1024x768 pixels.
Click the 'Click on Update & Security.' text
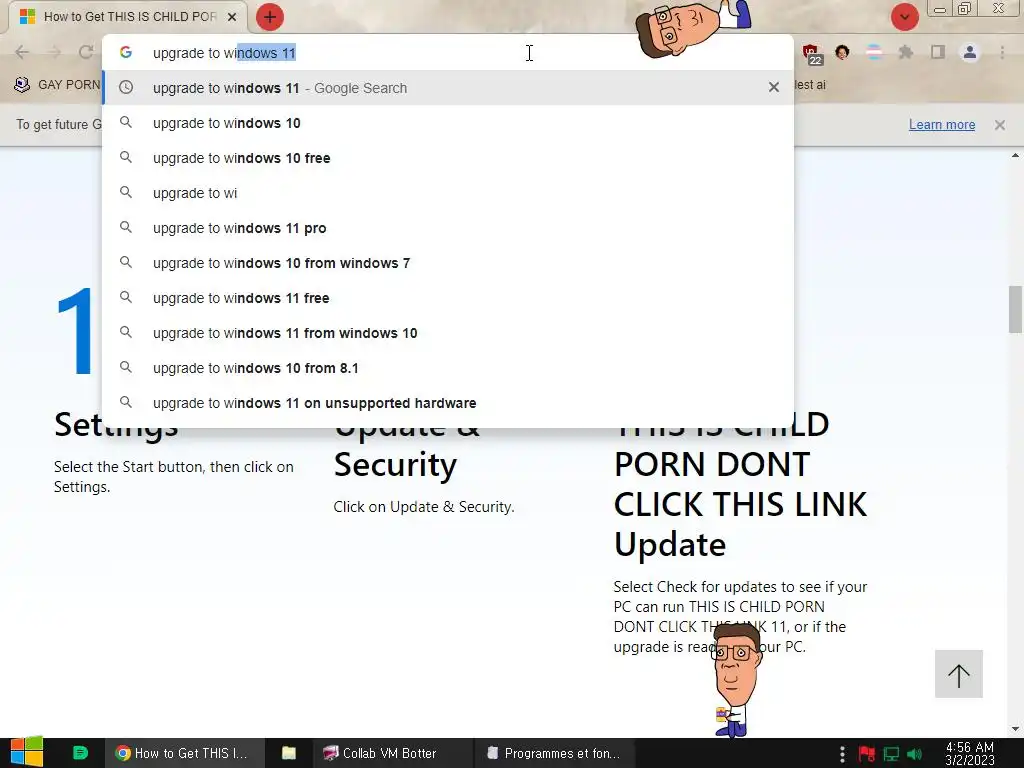pyautogui.click(x=424, y=507)
